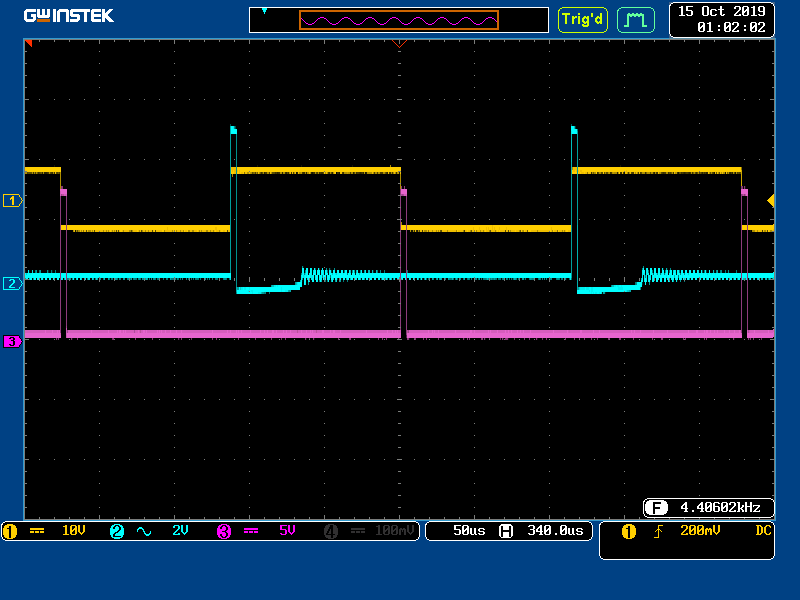Click the channel 3 DC coupling symbol
Screen dimensions: 800x600
251,531
